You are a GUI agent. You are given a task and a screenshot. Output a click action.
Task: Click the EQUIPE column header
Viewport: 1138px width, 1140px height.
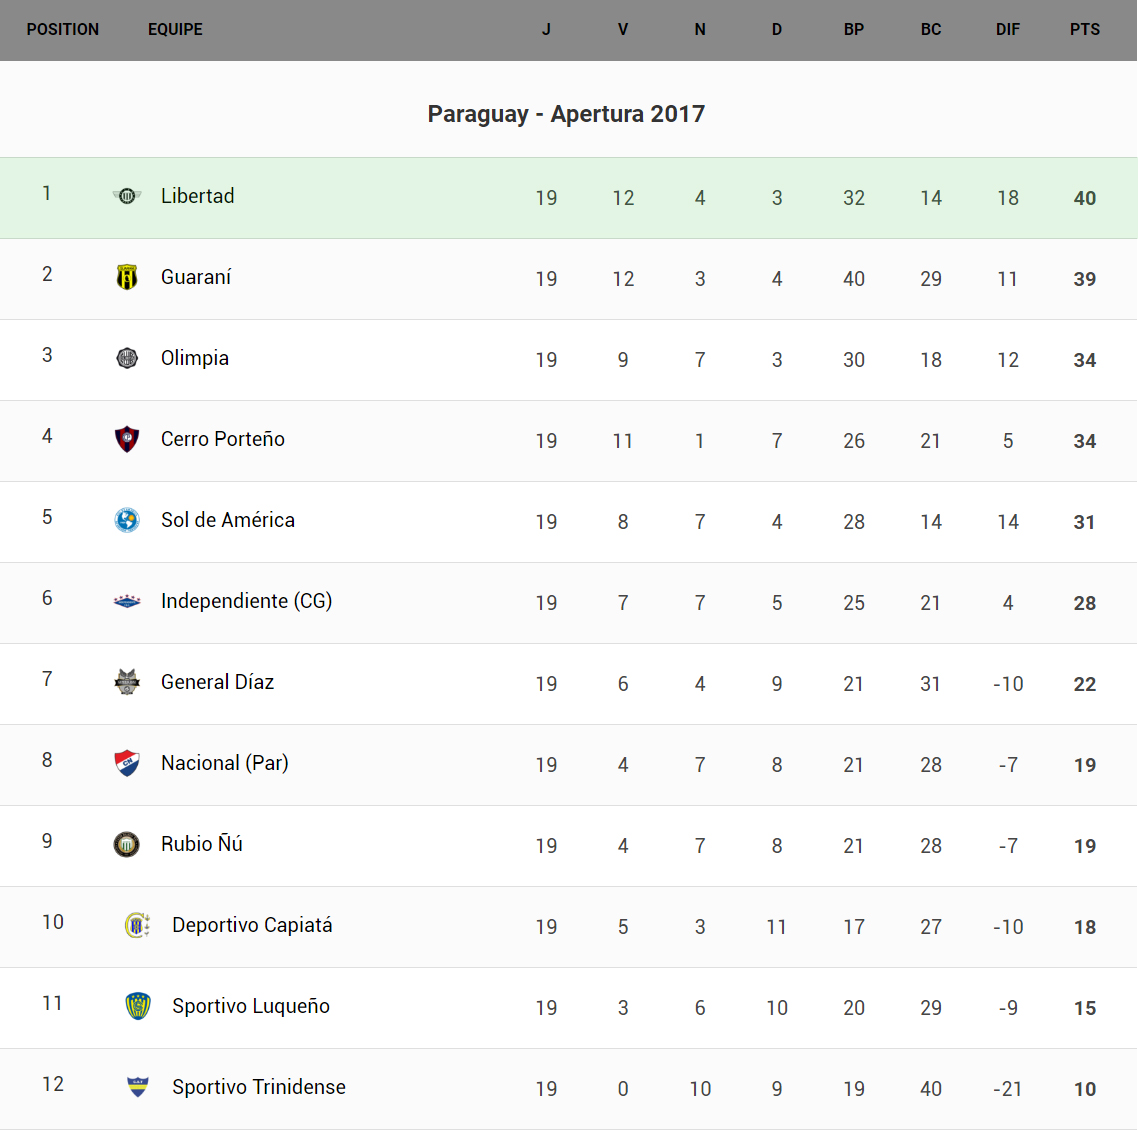click(x=175, y=30)
